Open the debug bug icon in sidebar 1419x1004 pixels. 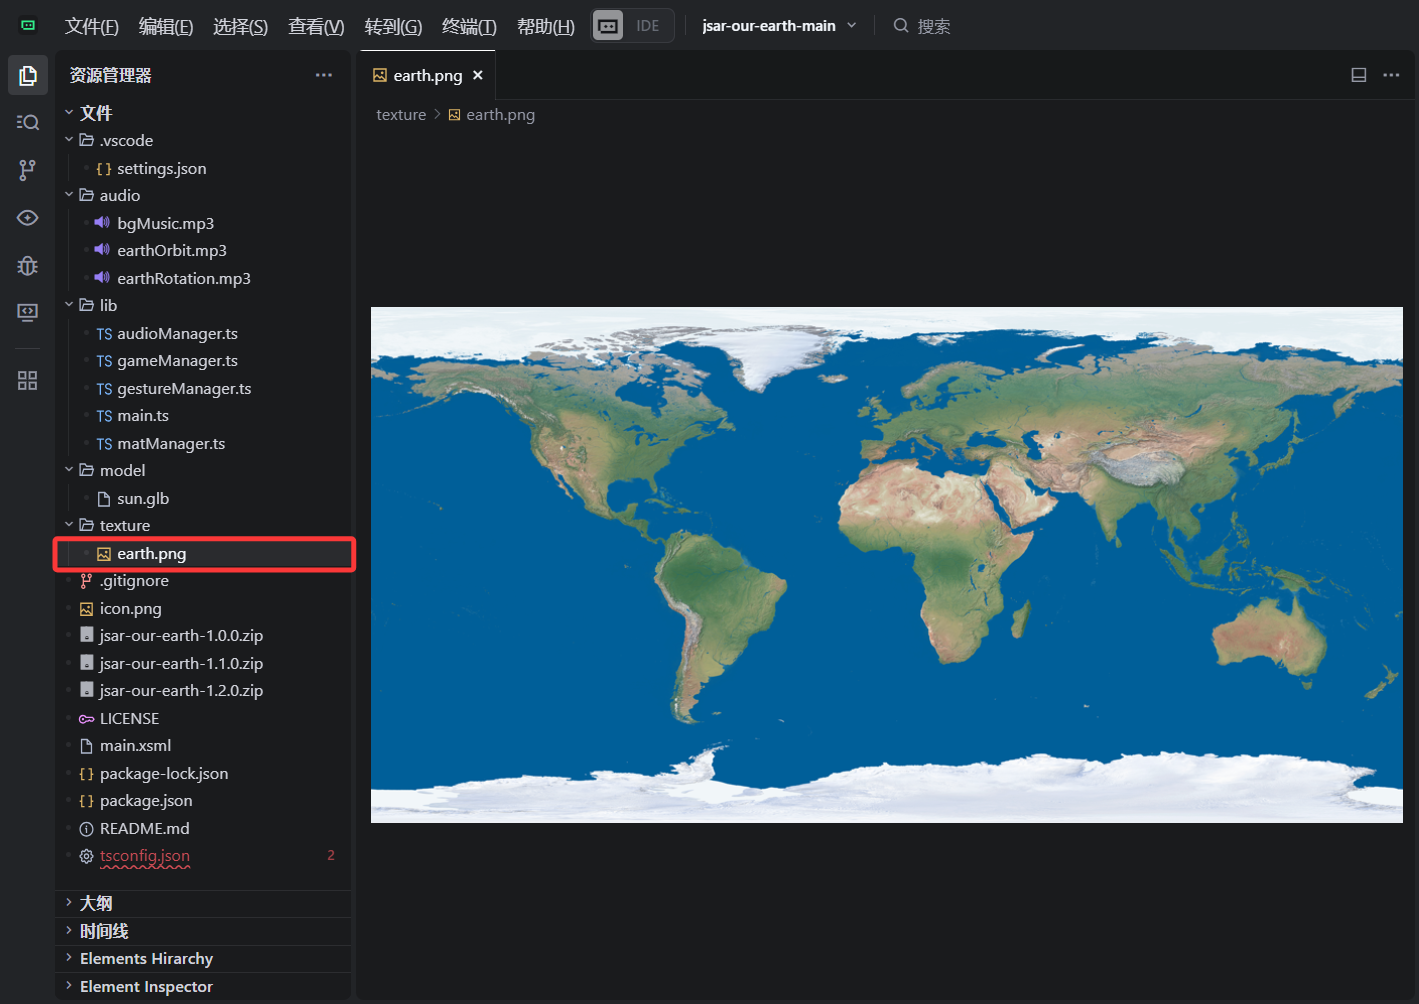[28, 265]
